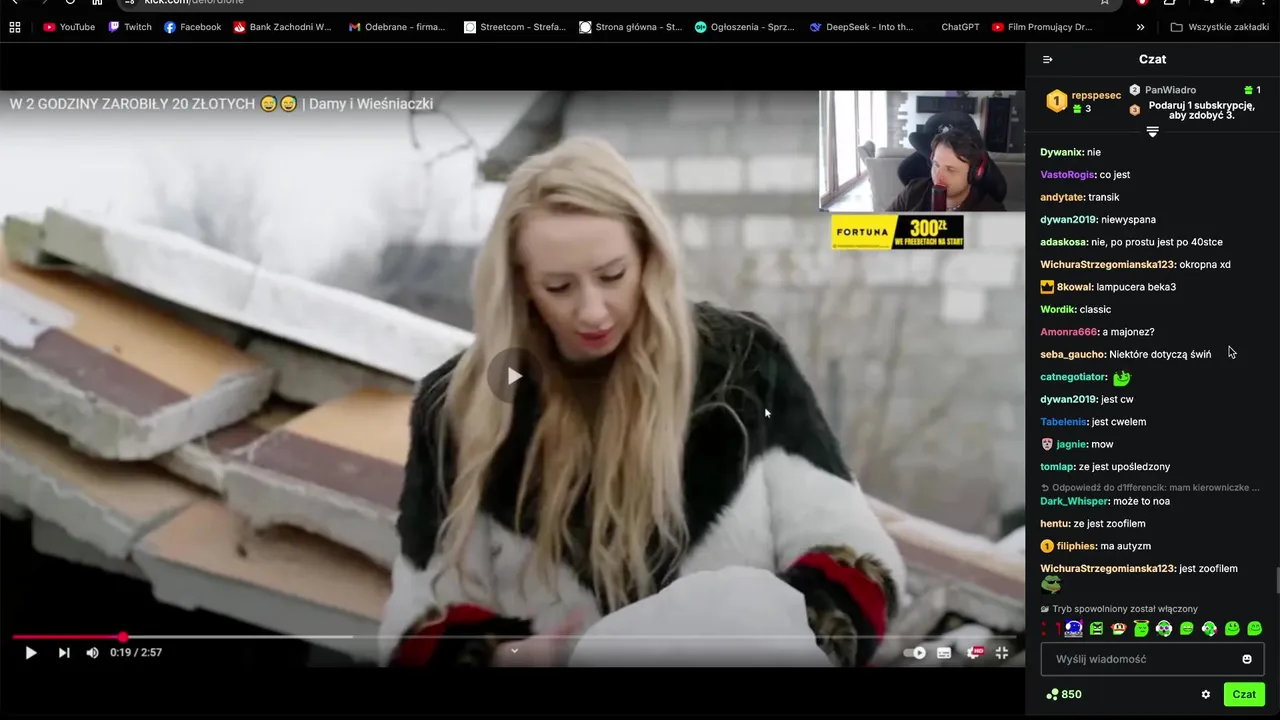Toggle the YouTube autoplay switch
Screen dimensions: 1280x720
(915, 652)
